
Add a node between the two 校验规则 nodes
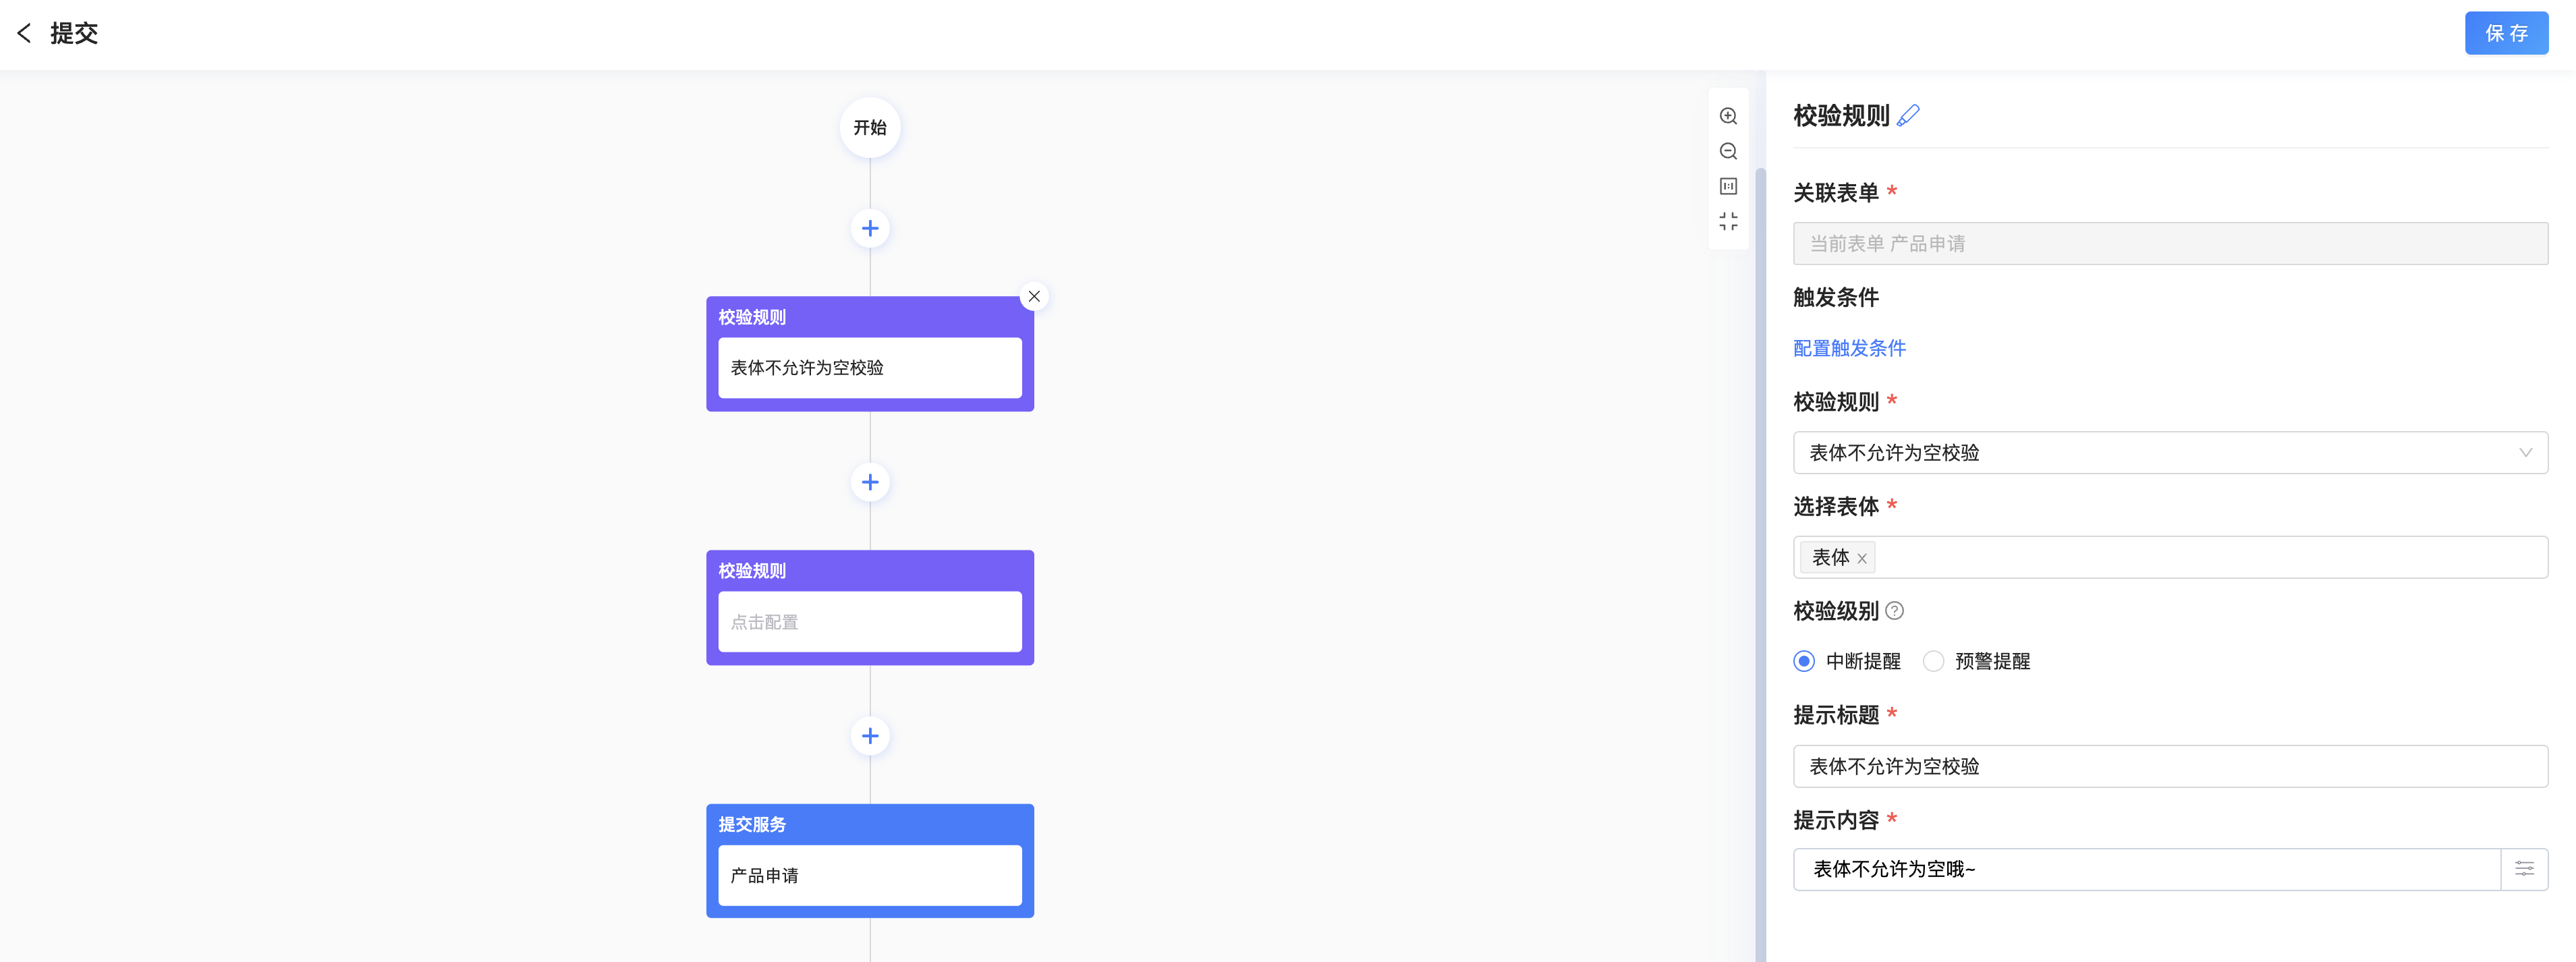click(x=870, y=482)
